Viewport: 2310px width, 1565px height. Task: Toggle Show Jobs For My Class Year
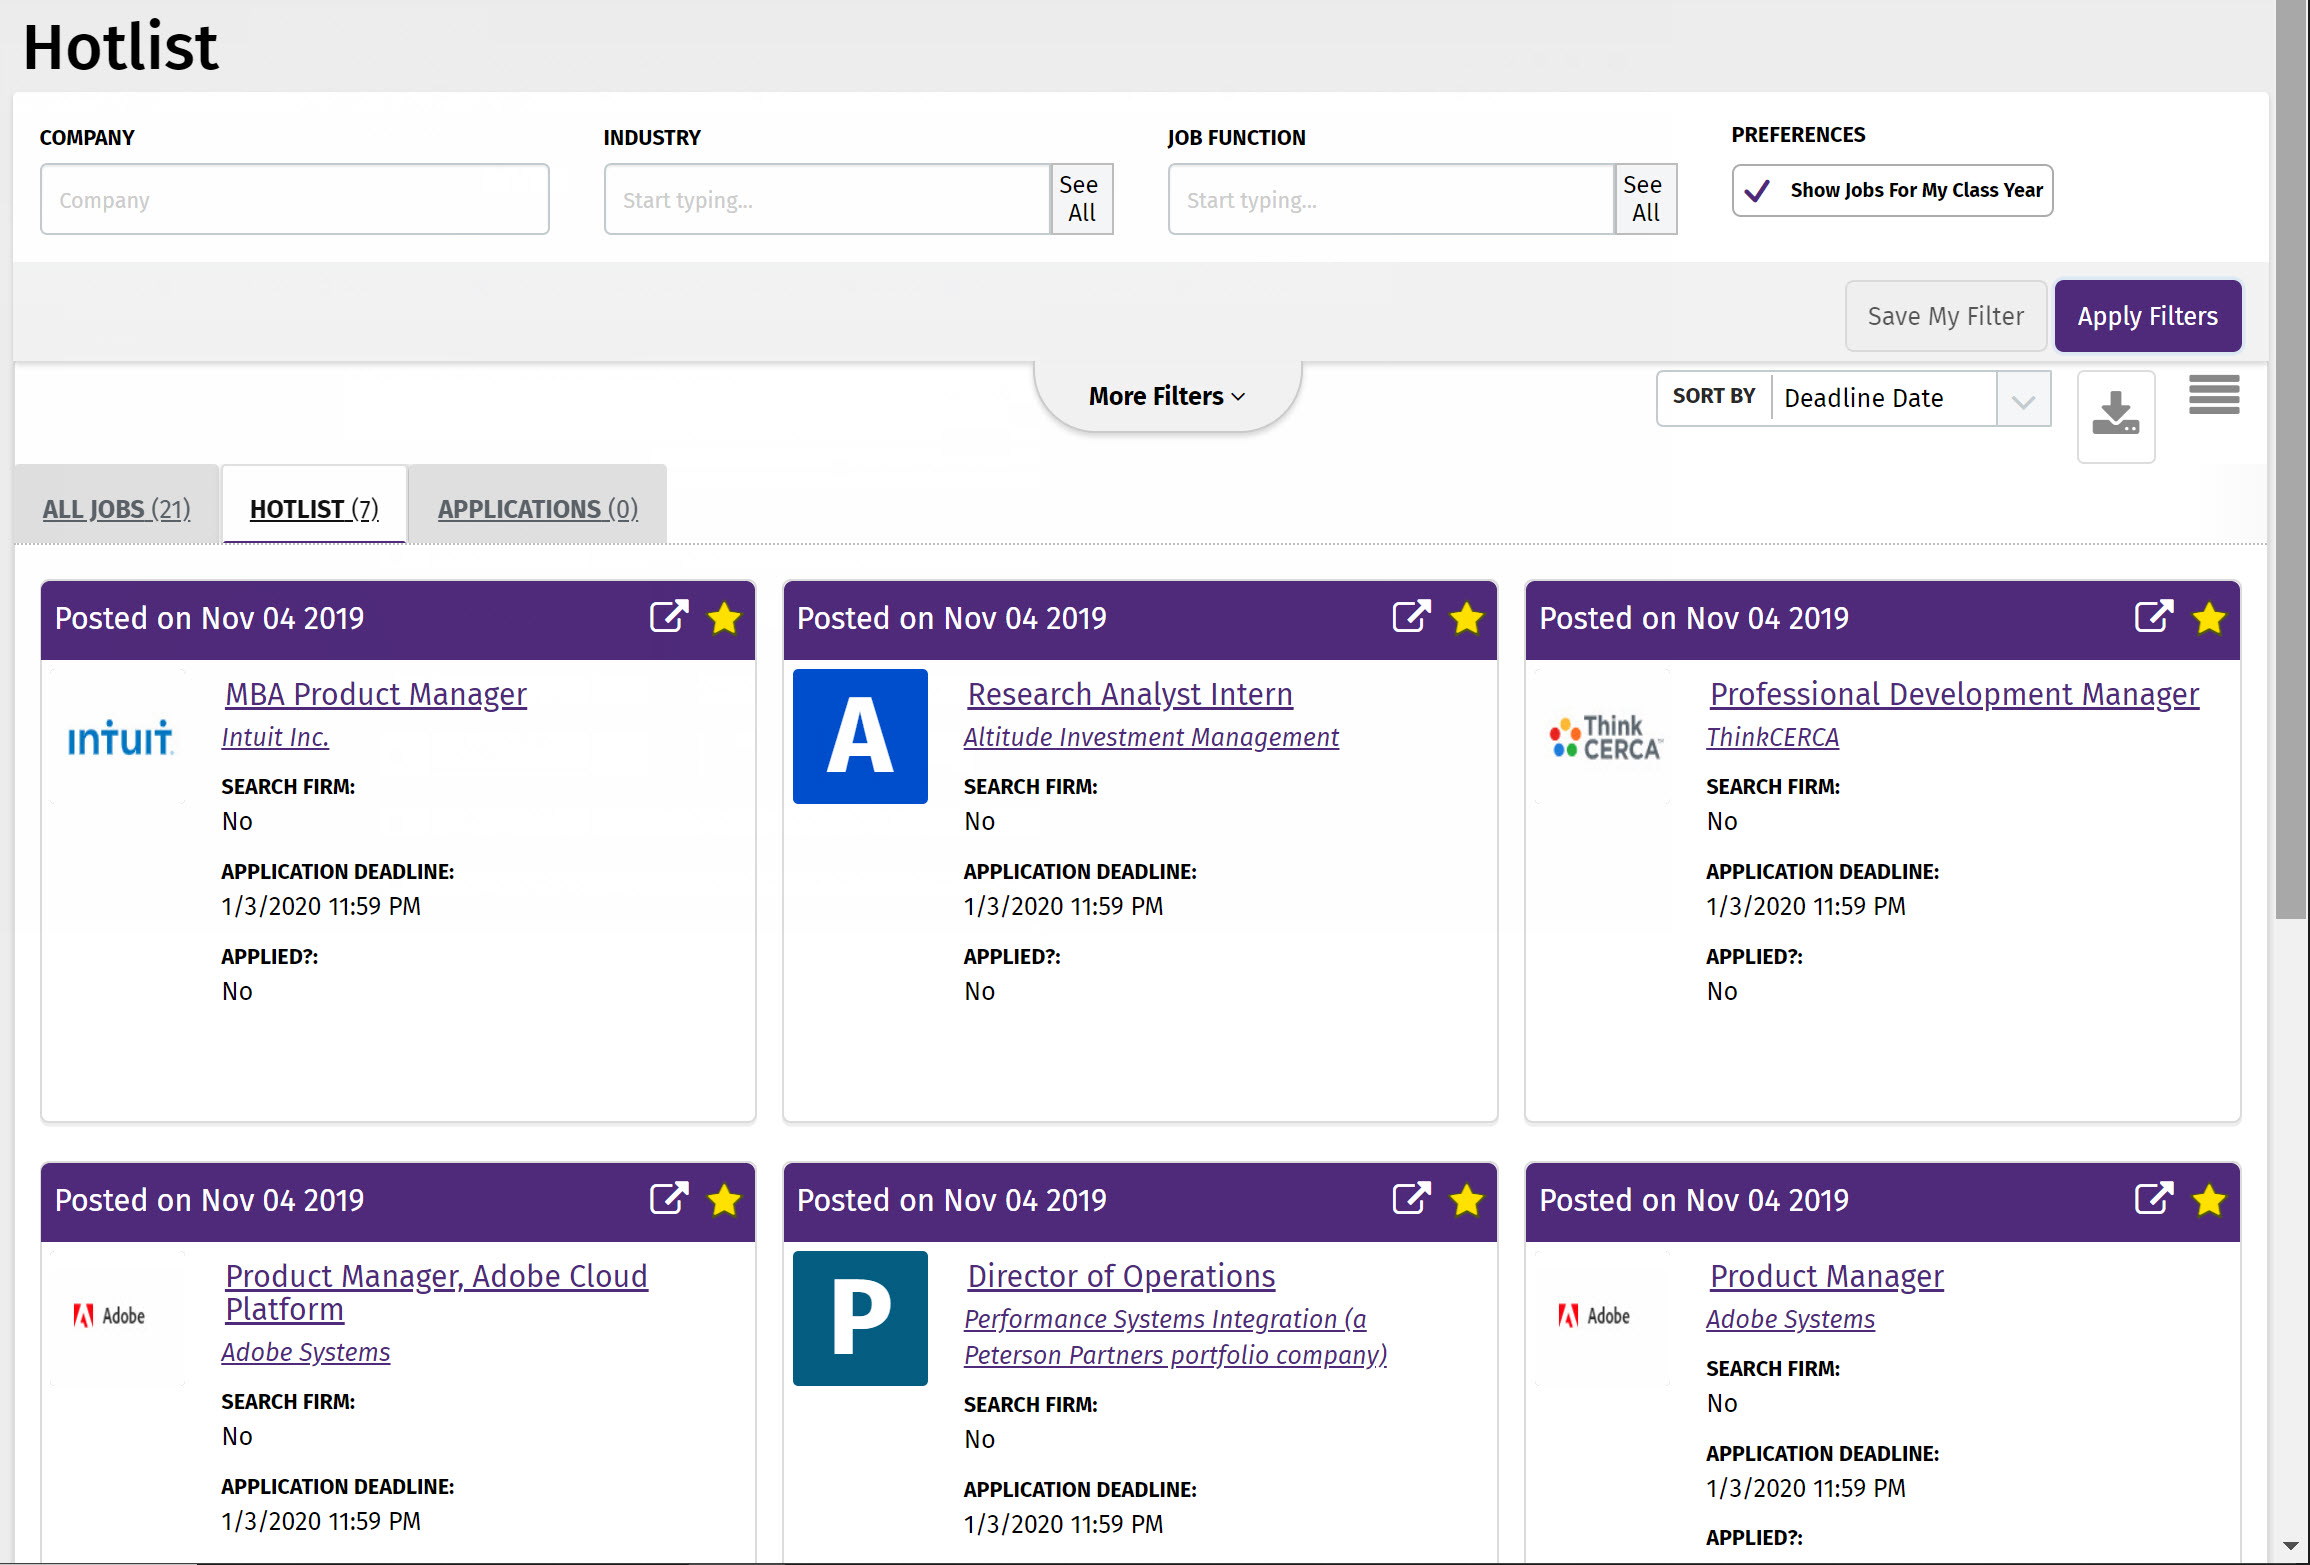coord(1892,190)
